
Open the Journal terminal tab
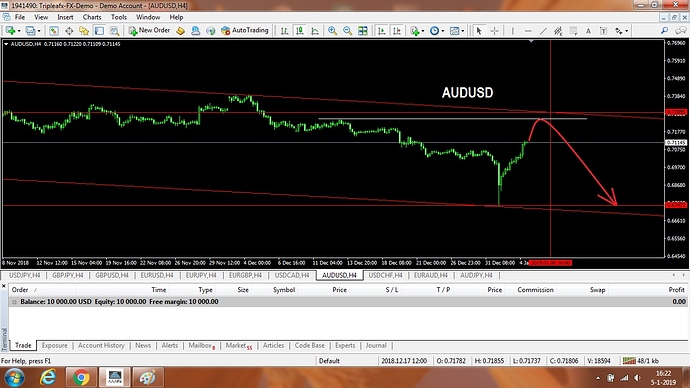pos(376,346)
